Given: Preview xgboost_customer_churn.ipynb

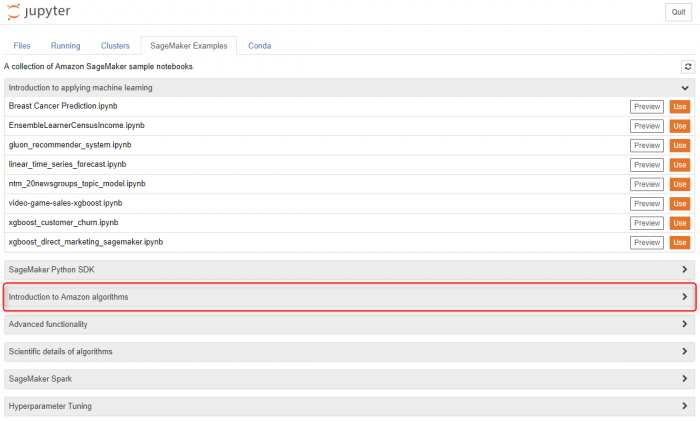Looking at the screenshot, I should pyautogui.click(x=647, y=223).
